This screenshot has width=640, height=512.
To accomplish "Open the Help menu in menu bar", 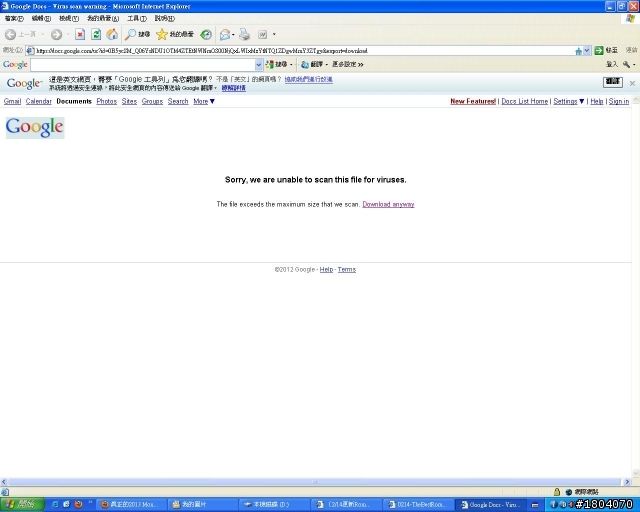I will 164,18.
